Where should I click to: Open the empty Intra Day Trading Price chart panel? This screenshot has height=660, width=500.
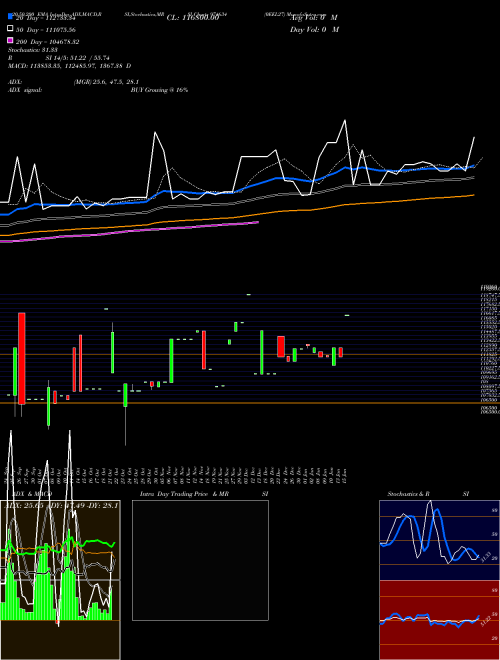click(200, 560)
